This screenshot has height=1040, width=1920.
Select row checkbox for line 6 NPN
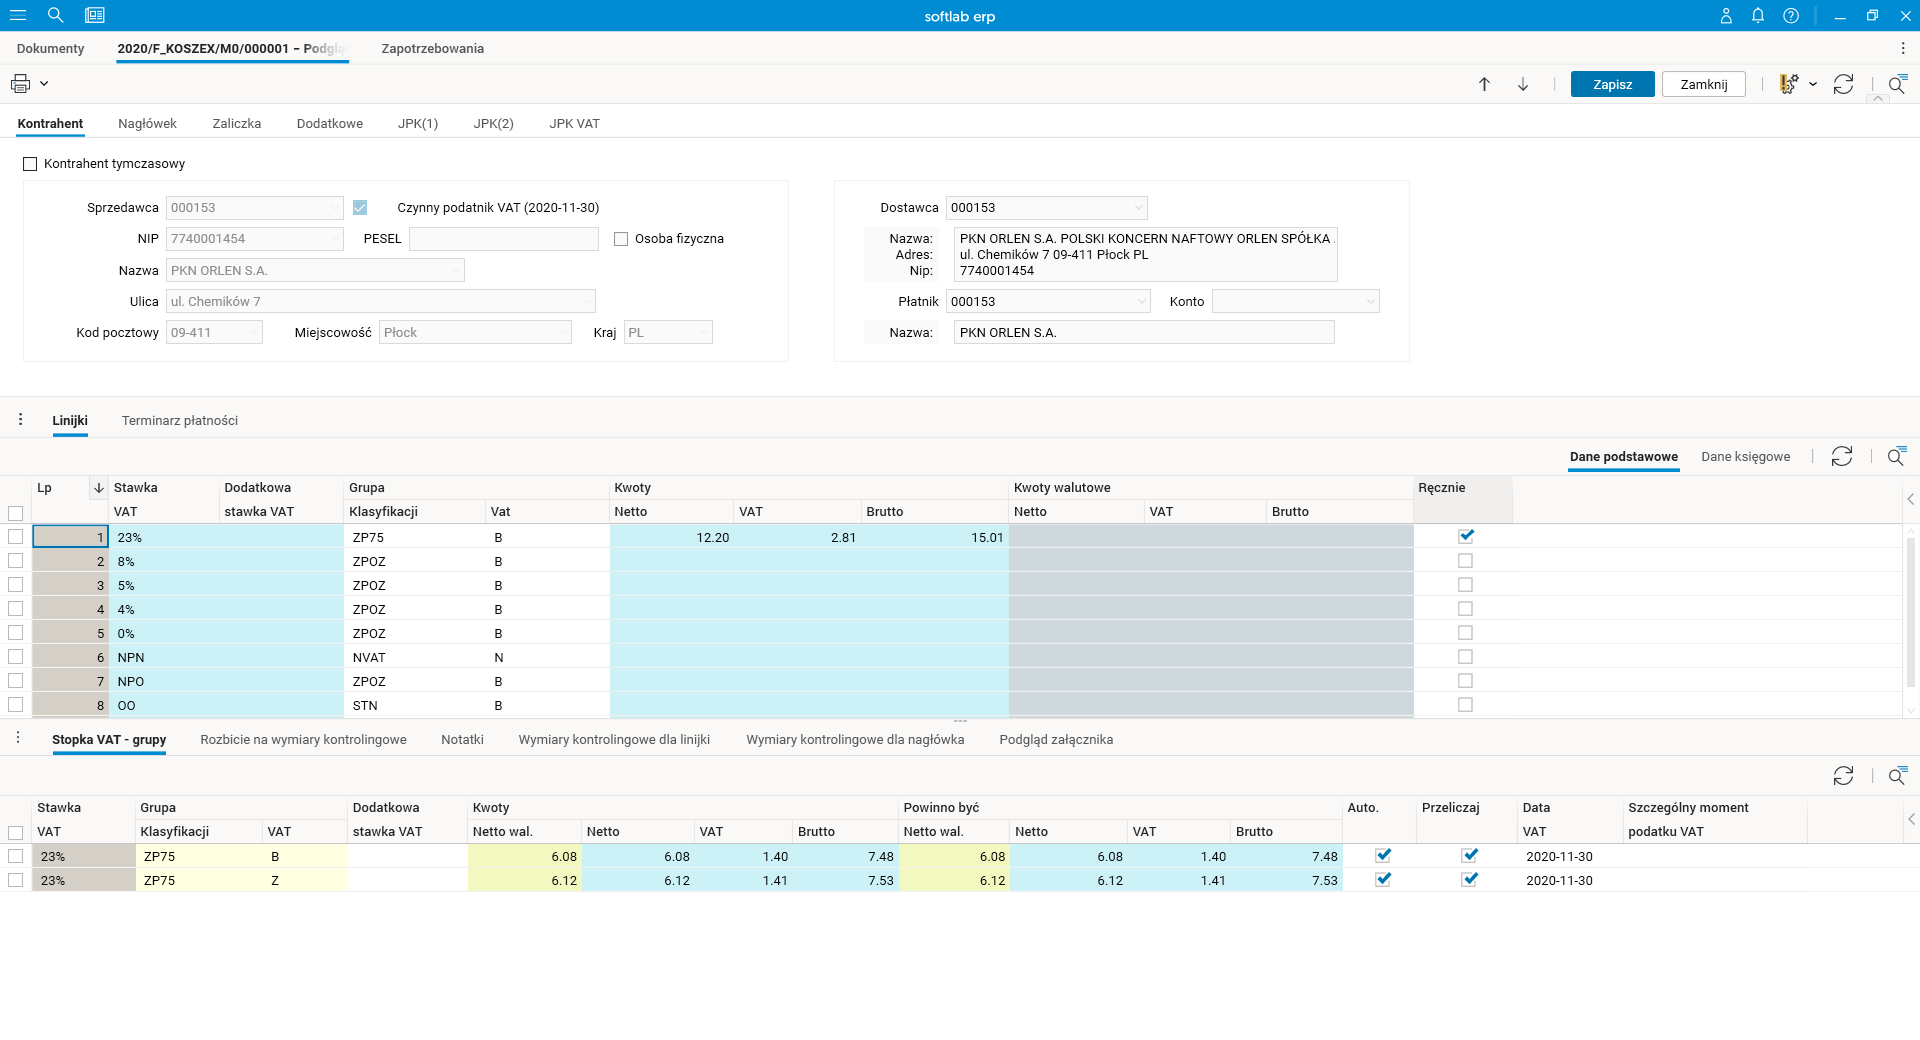coord(15,657)
